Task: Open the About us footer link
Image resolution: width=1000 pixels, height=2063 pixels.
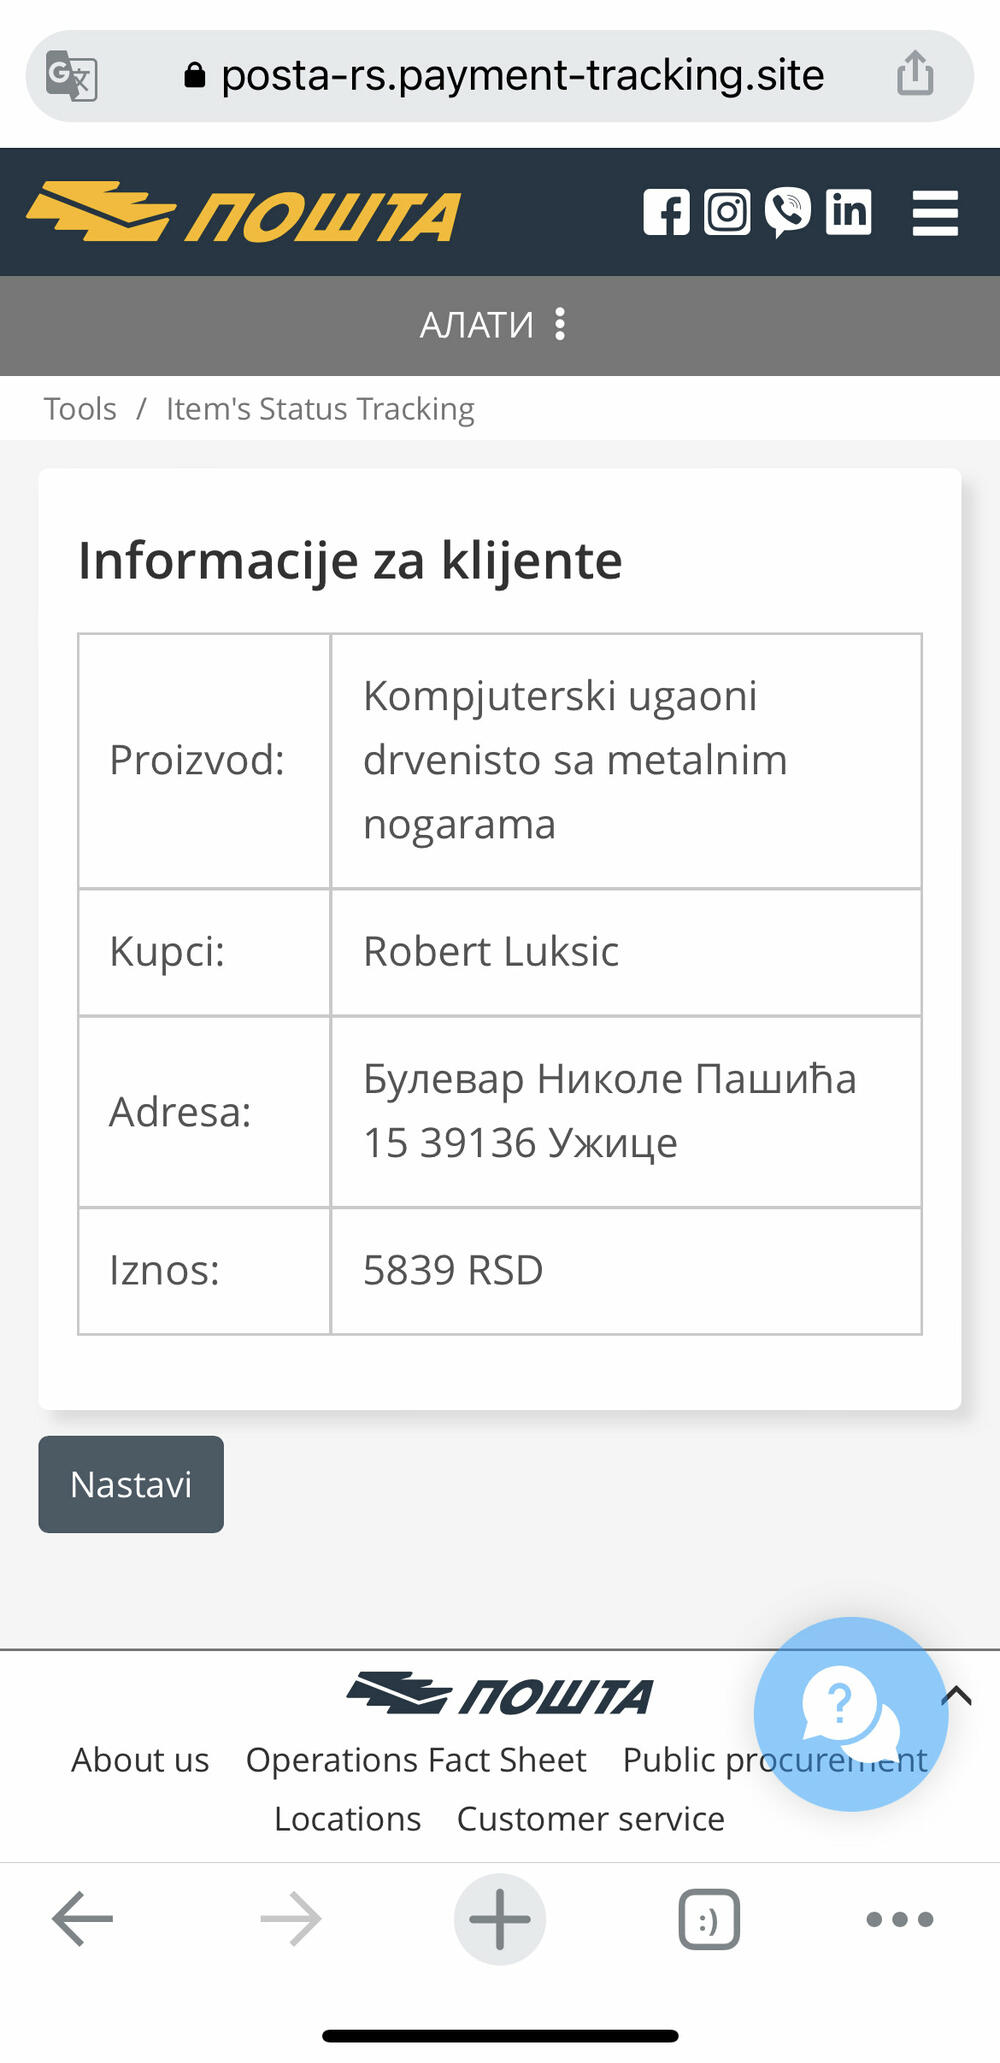Action: (x=140, y=1760)
